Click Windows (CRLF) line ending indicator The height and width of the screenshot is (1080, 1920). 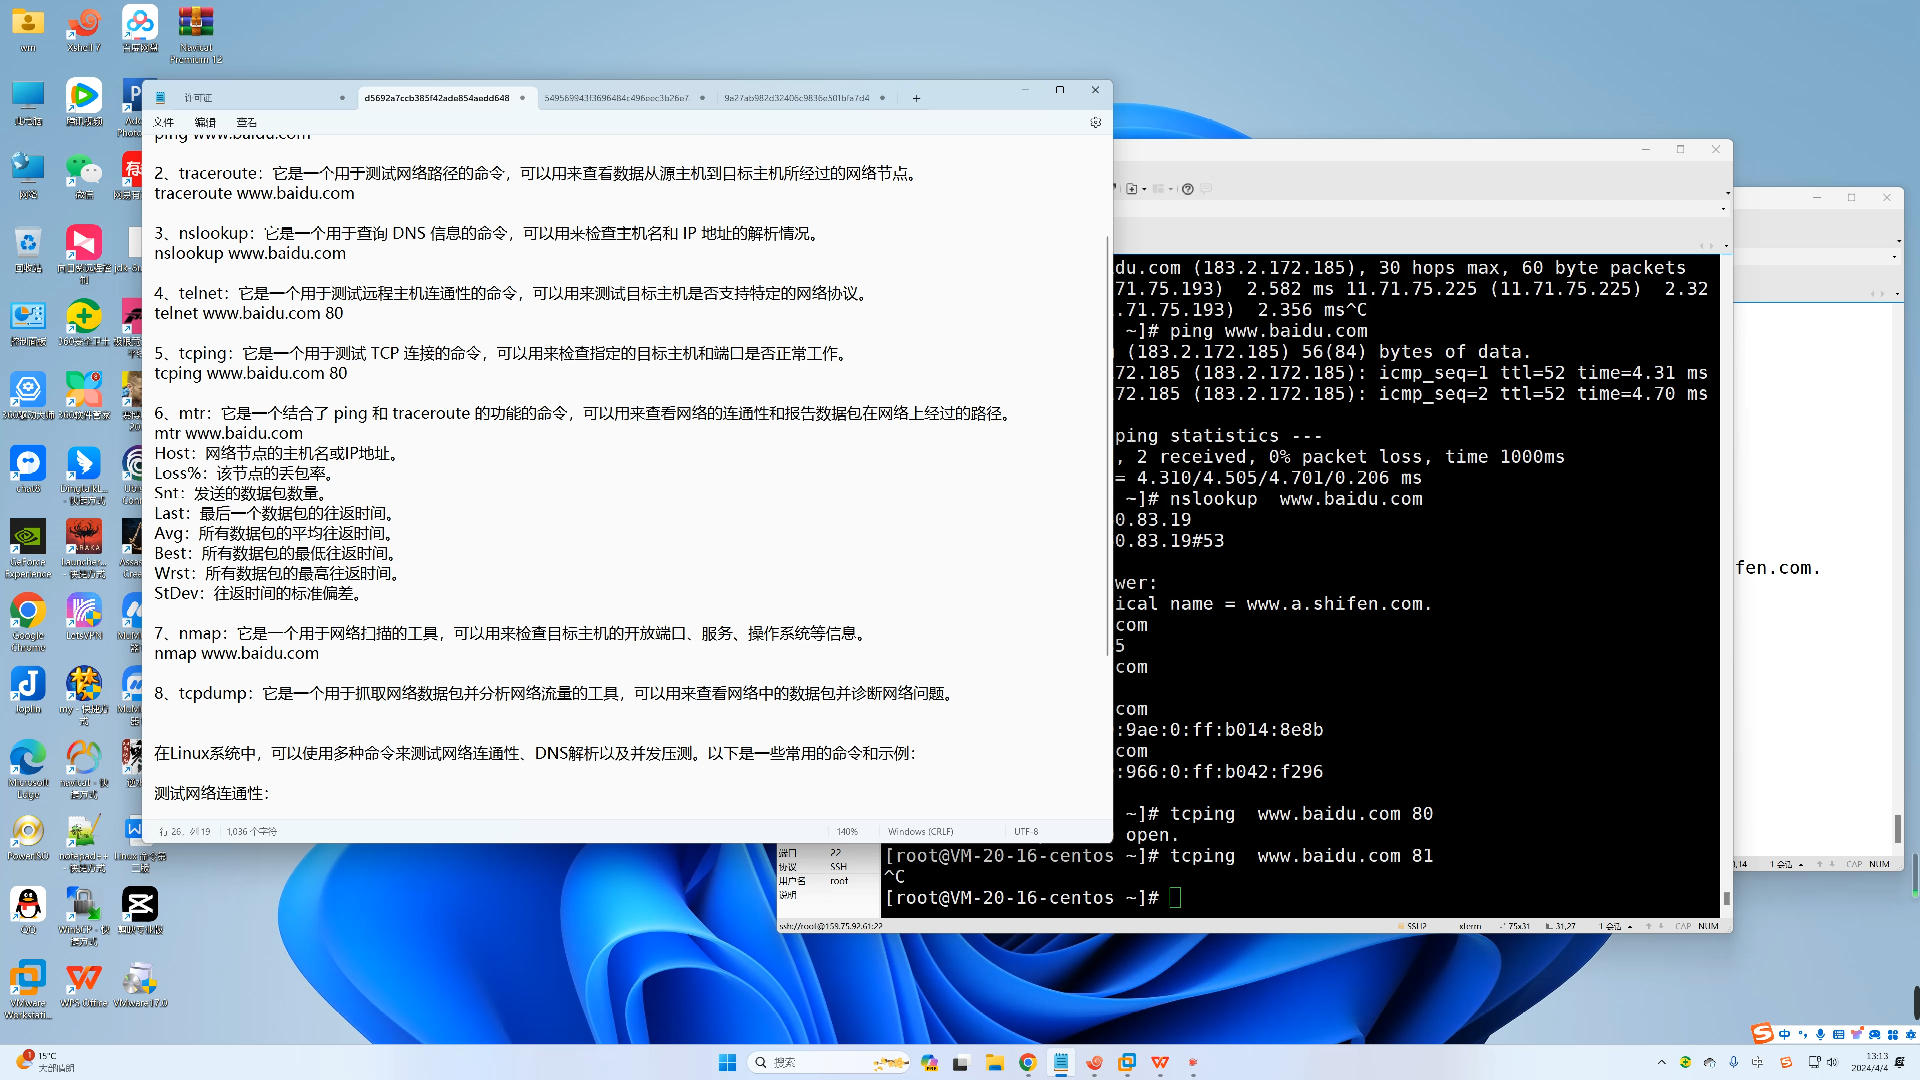(x=920, y=831)
